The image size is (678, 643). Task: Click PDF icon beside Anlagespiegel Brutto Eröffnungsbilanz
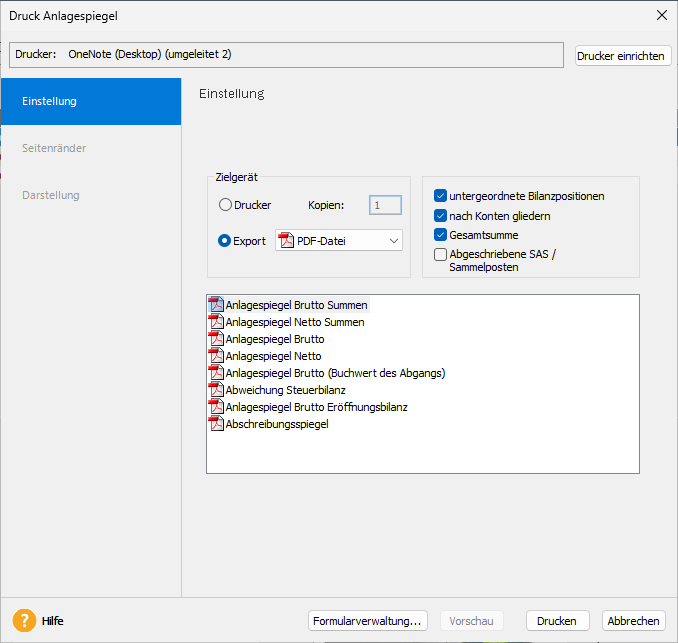point(216,407)
